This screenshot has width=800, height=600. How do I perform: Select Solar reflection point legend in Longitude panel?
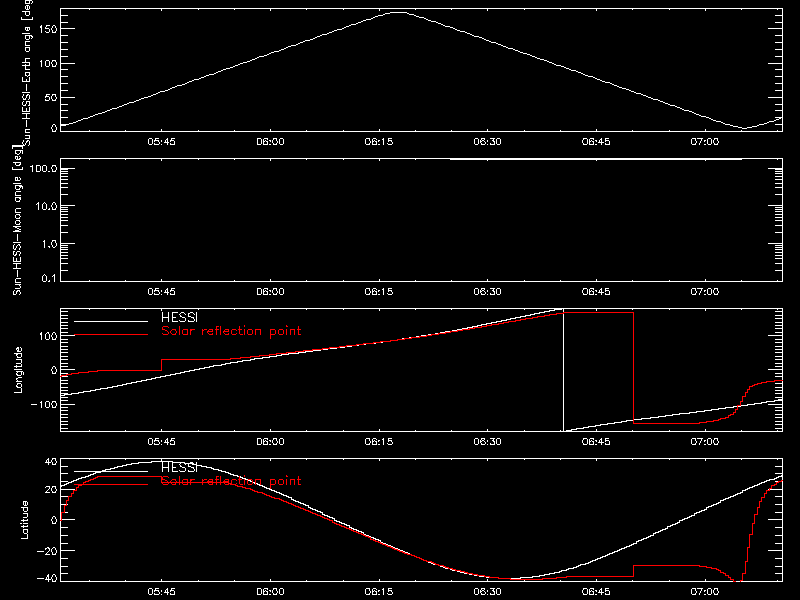[x=231, y=331]
